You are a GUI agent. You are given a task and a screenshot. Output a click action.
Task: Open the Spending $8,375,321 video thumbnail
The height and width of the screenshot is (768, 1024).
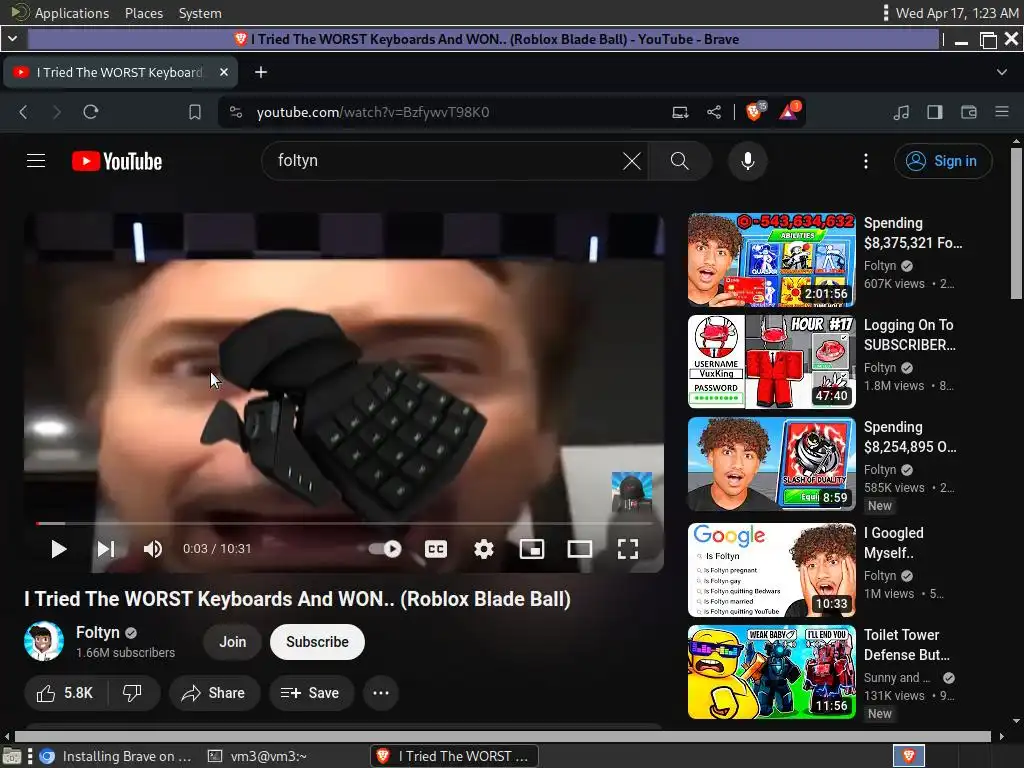771,259
